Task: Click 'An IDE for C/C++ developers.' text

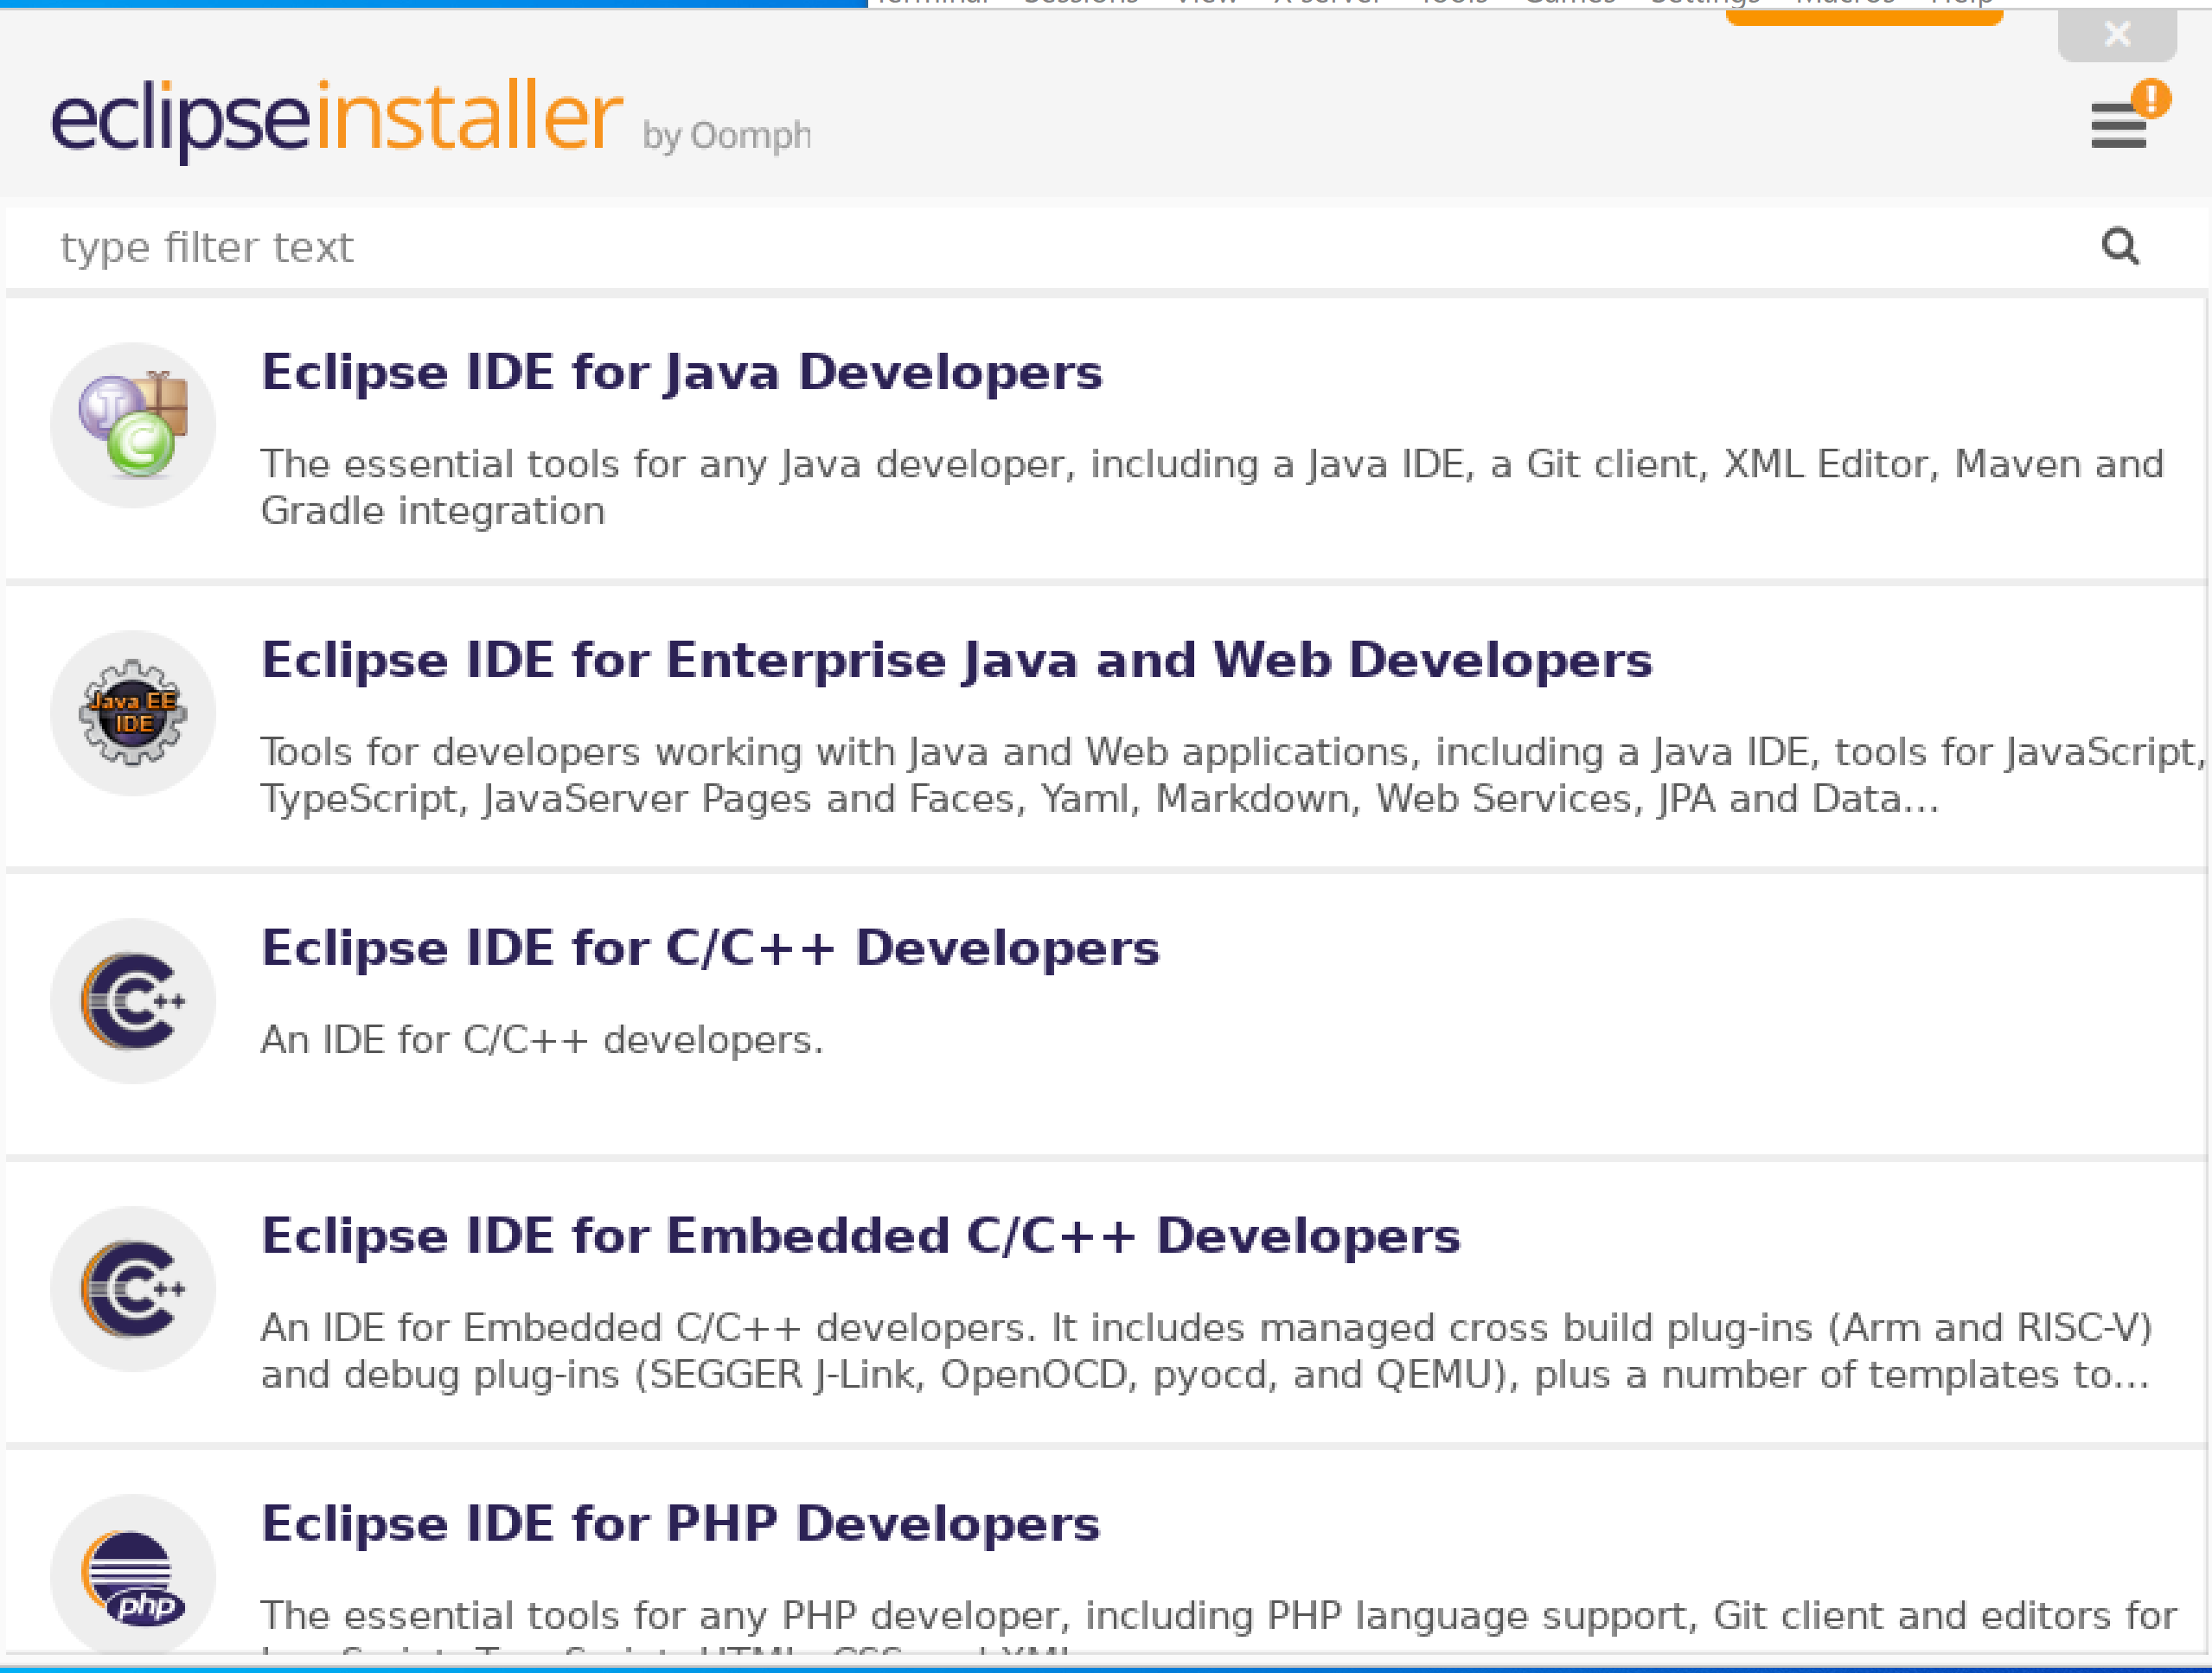Action: [542, 1040]
